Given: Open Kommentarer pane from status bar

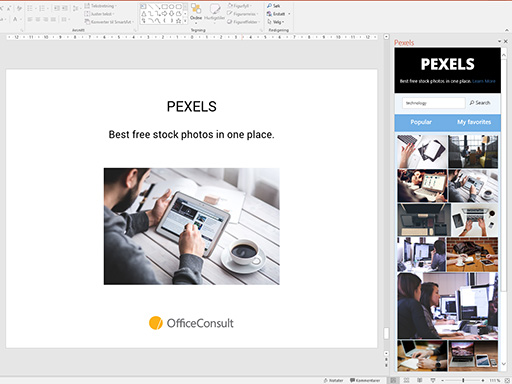Looking at the screenshot, I should tap(365, 380).
